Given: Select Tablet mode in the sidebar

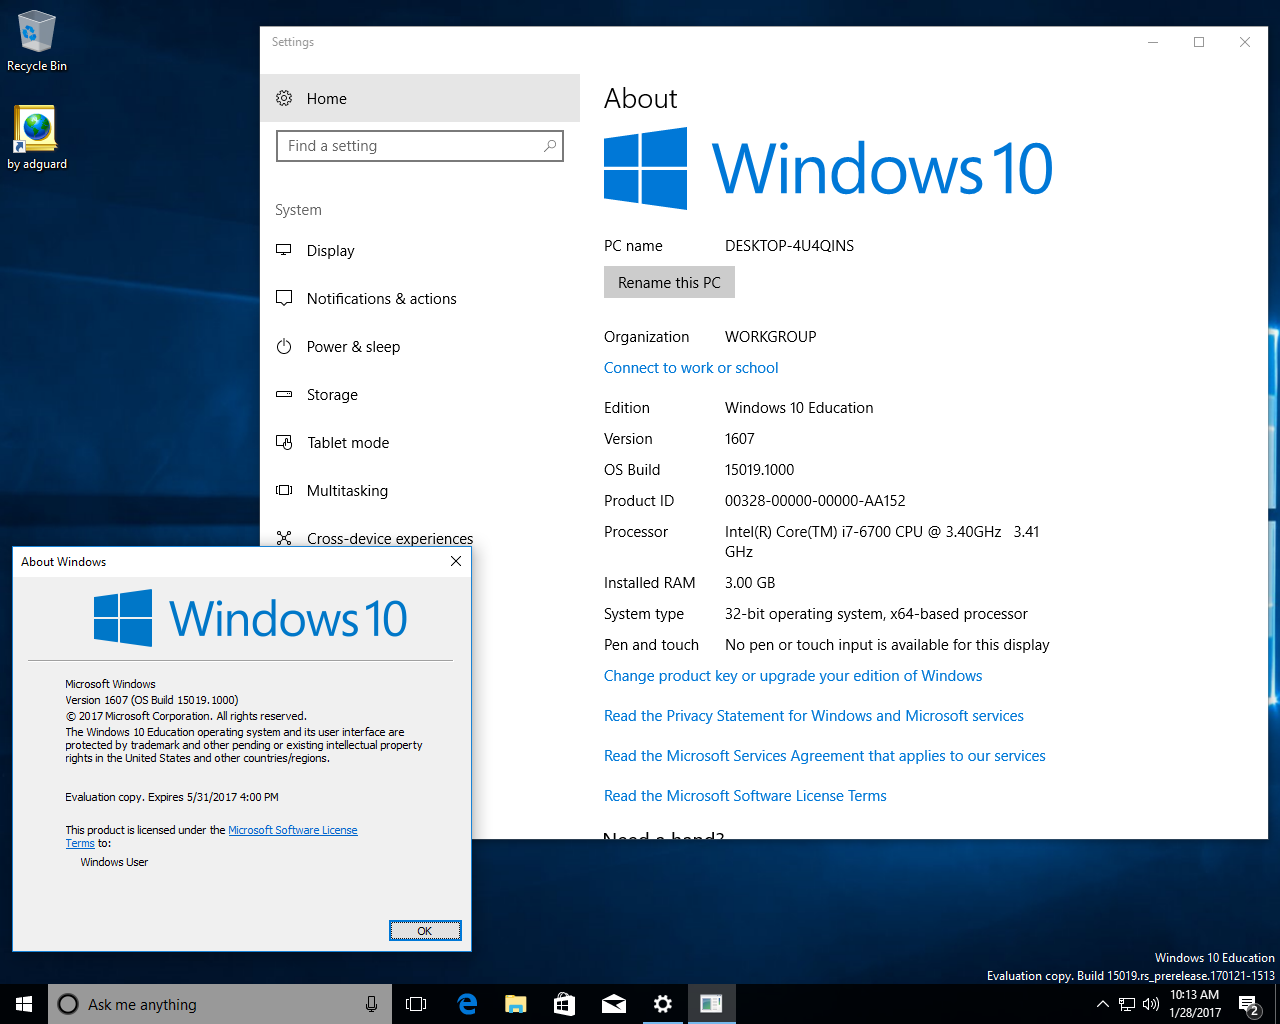Looking at the screenshot, I should (420, 442).
